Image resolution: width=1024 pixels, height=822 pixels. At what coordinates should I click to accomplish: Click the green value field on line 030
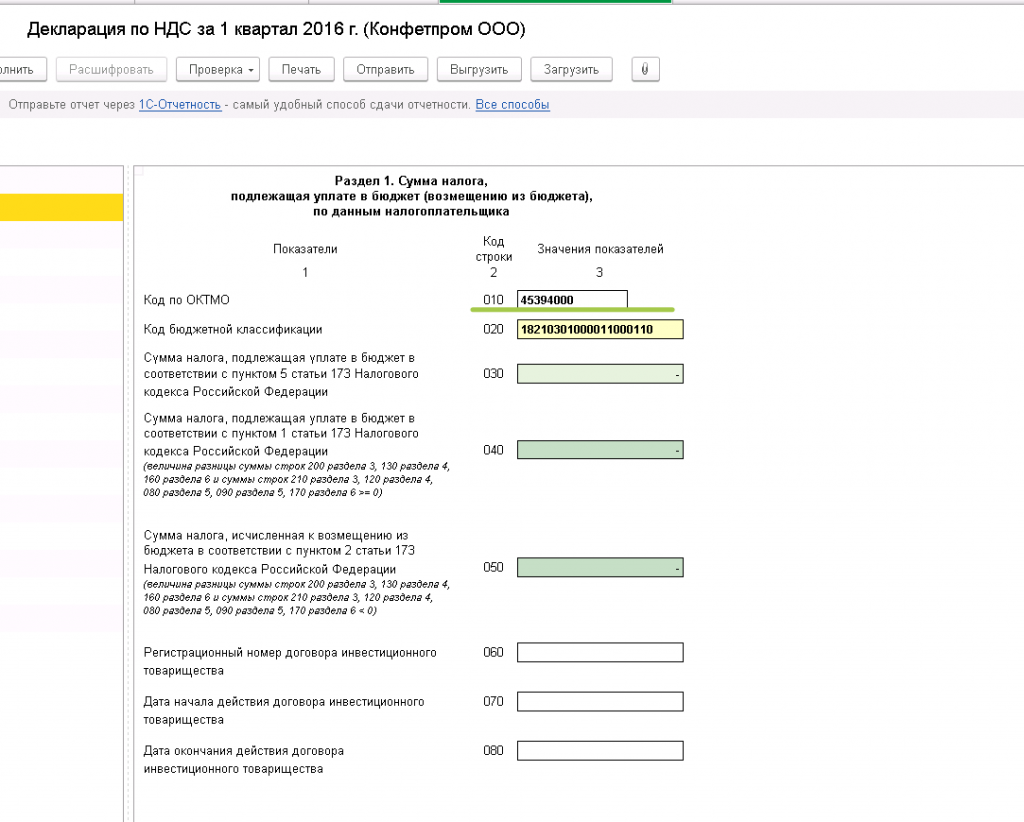(600, 374)
